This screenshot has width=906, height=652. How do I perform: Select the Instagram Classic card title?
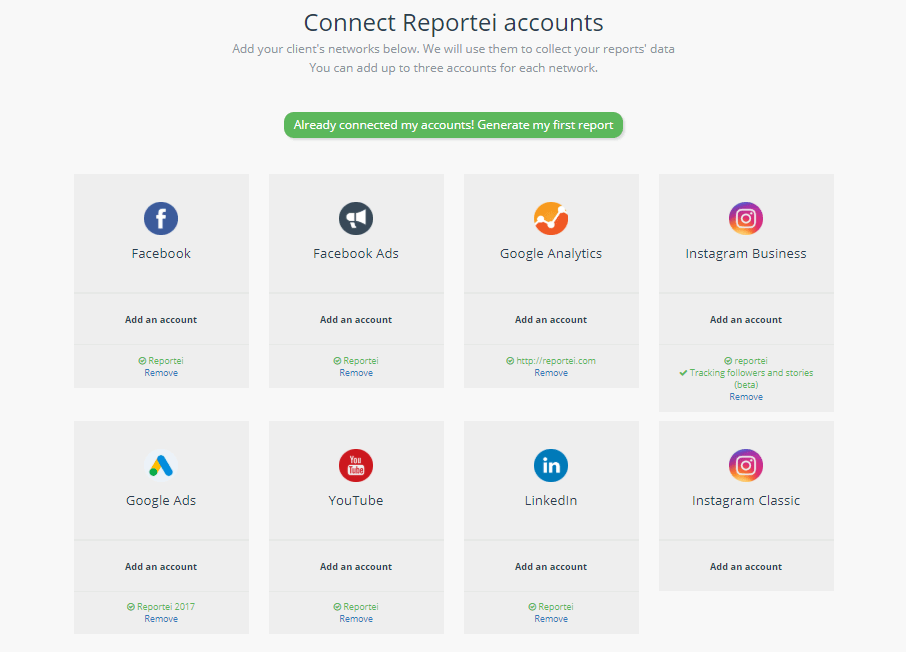point(746,501)
